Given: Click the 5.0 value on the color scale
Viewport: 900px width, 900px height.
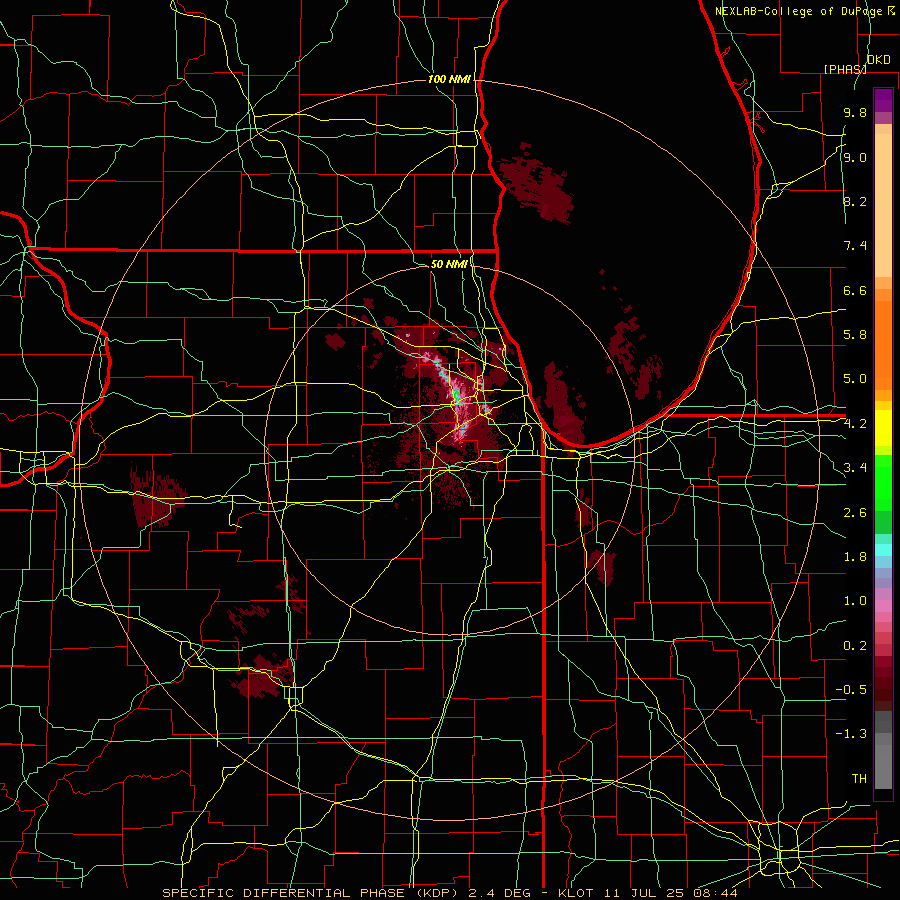Looking at the screenshot, I should click(x=855, y=379).
